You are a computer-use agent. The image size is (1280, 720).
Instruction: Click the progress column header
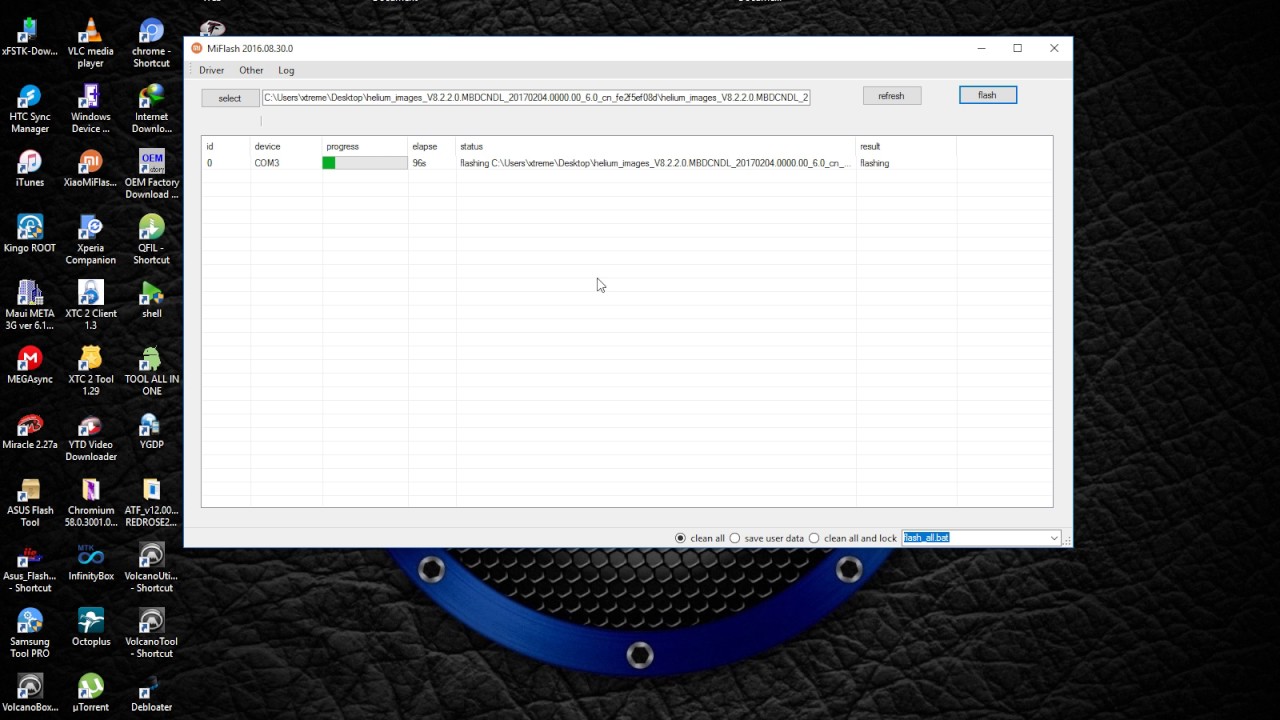[x=365, y=146]
